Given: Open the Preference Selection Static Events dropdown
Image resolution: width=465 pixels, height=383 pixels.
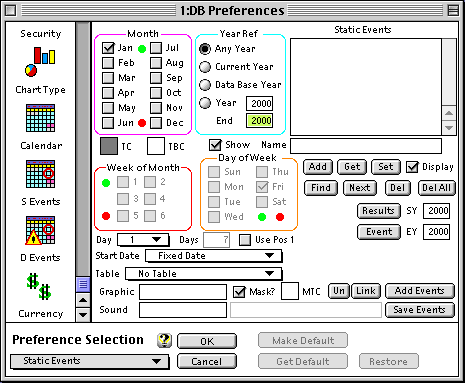Looking at the screenshot, I should [x=89, y=361].
